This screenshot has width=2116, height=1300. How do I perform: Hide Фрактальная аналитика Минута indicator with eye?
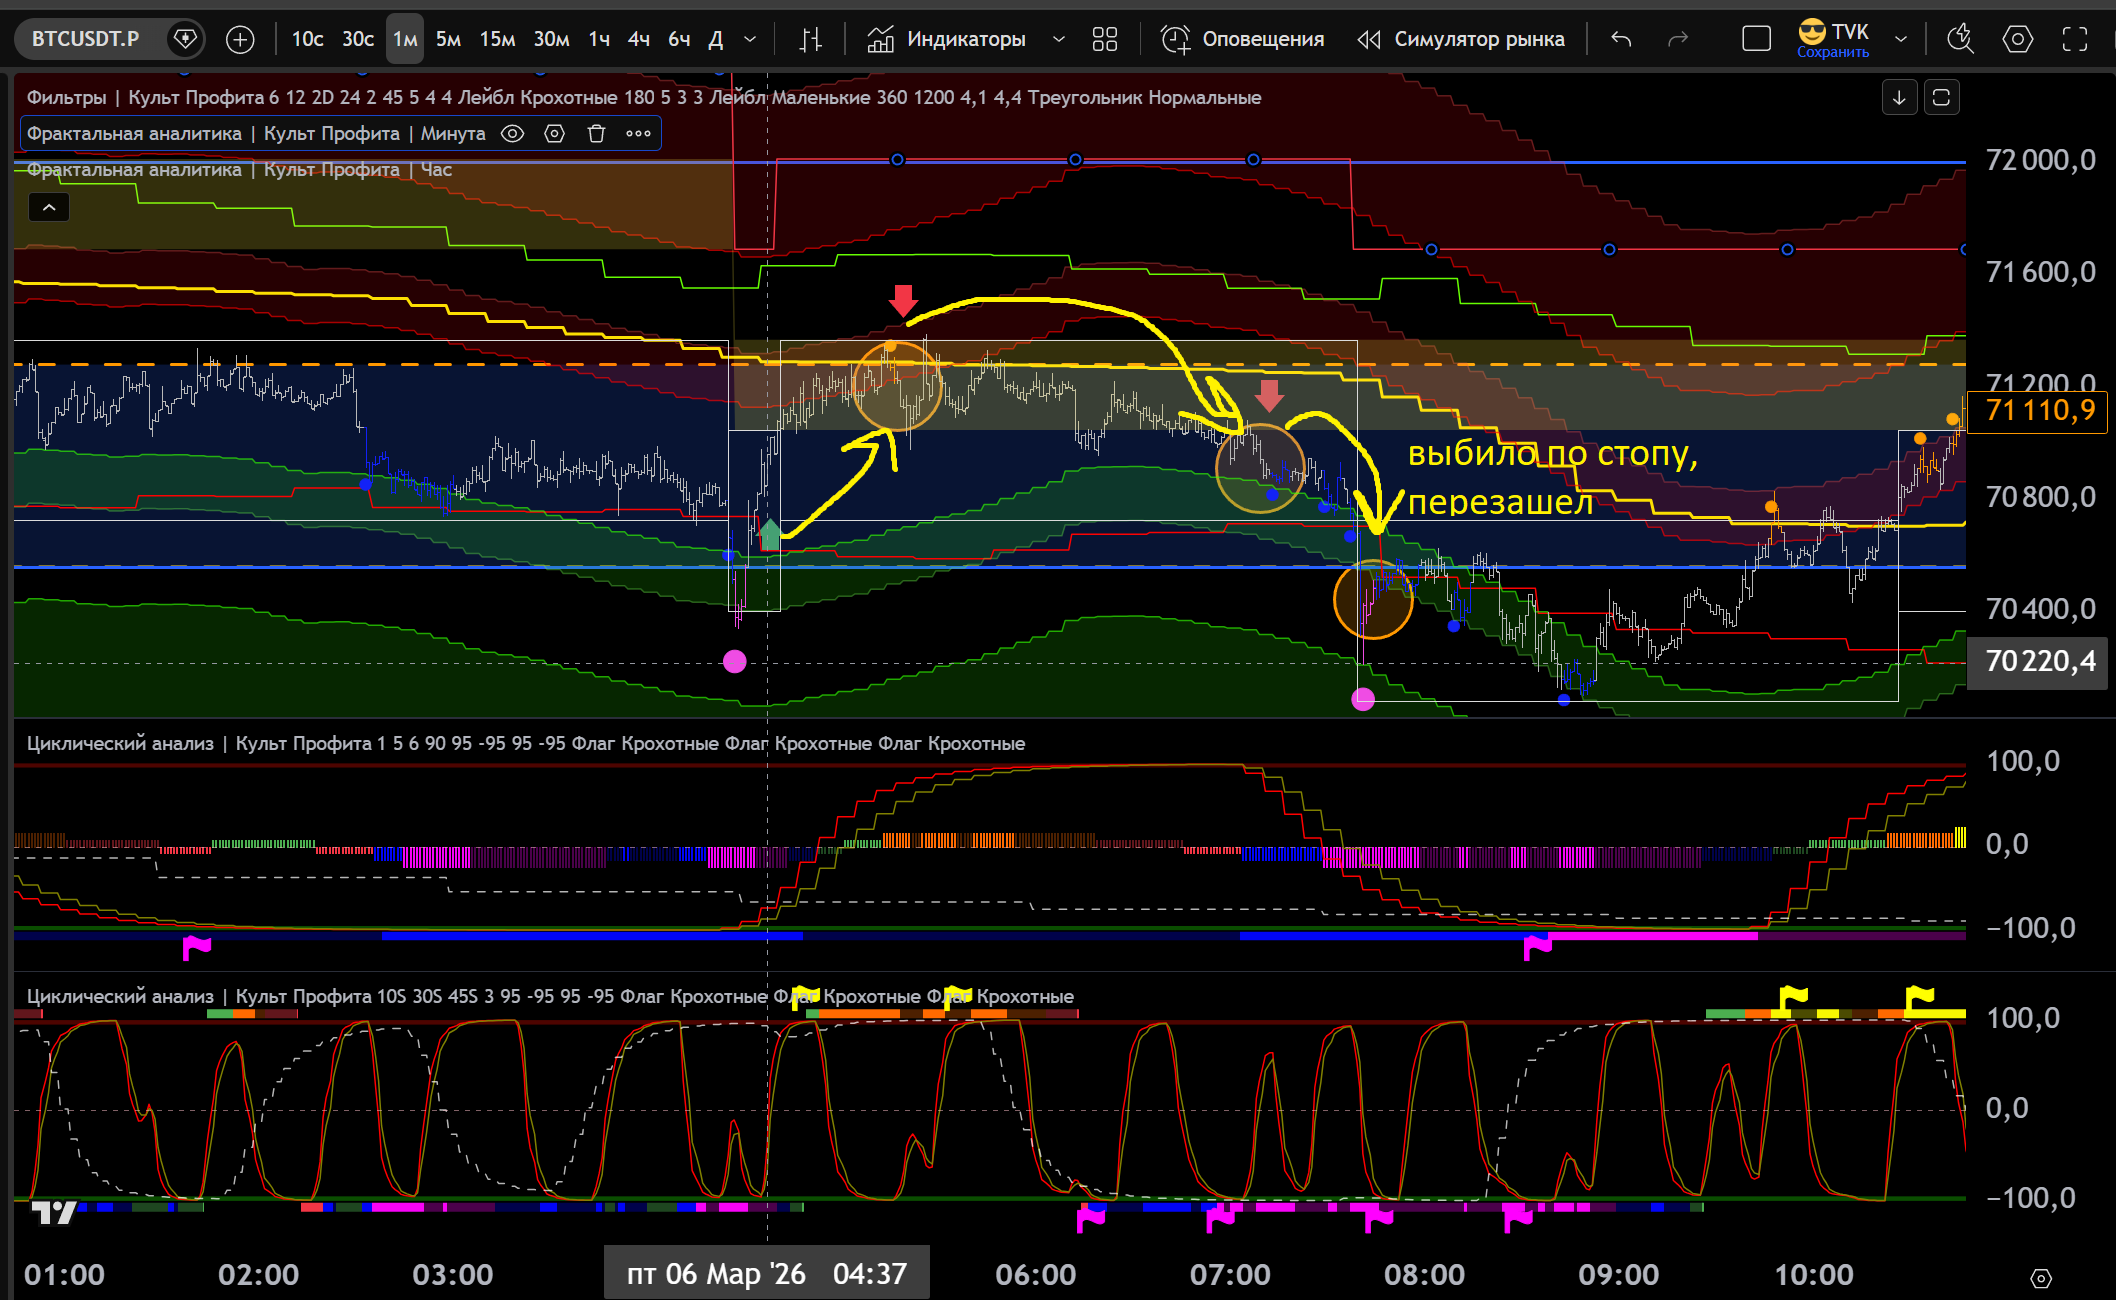tap(512, 134)
